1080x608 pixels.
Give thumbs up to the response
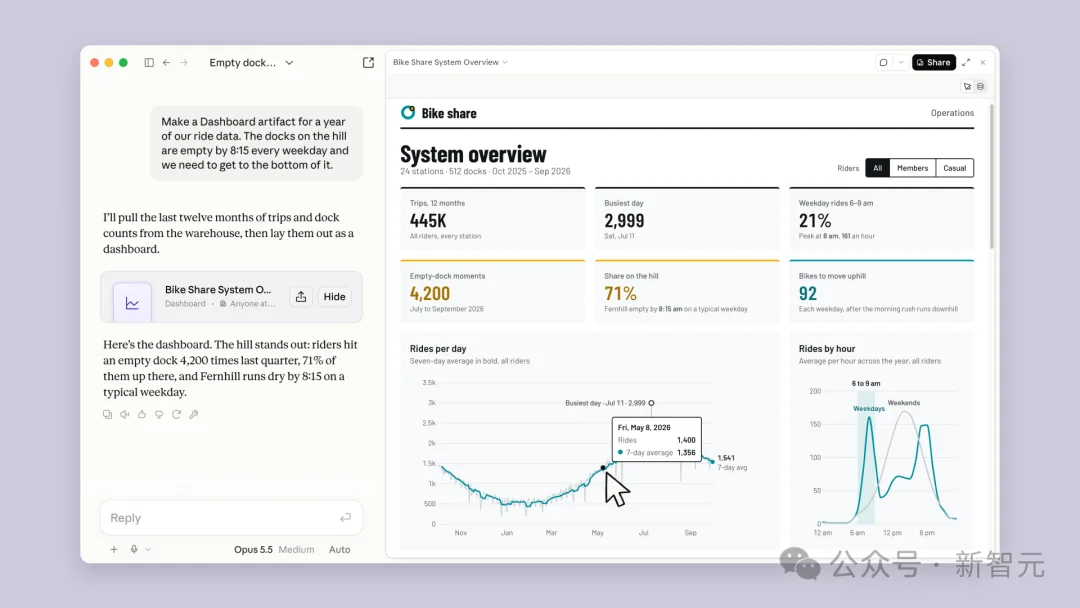coord(142,415)
